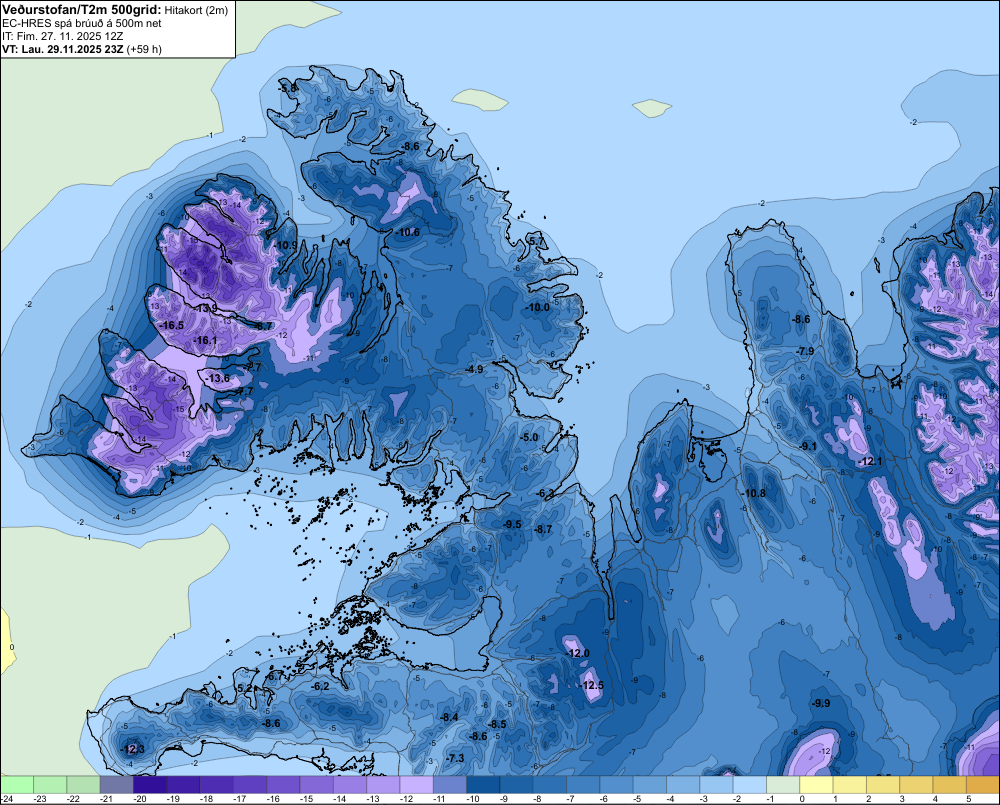The image size is (1000, 805).
Task: Click the '(+59 h)' forecast offset
Action: click(x=144, y=49)
